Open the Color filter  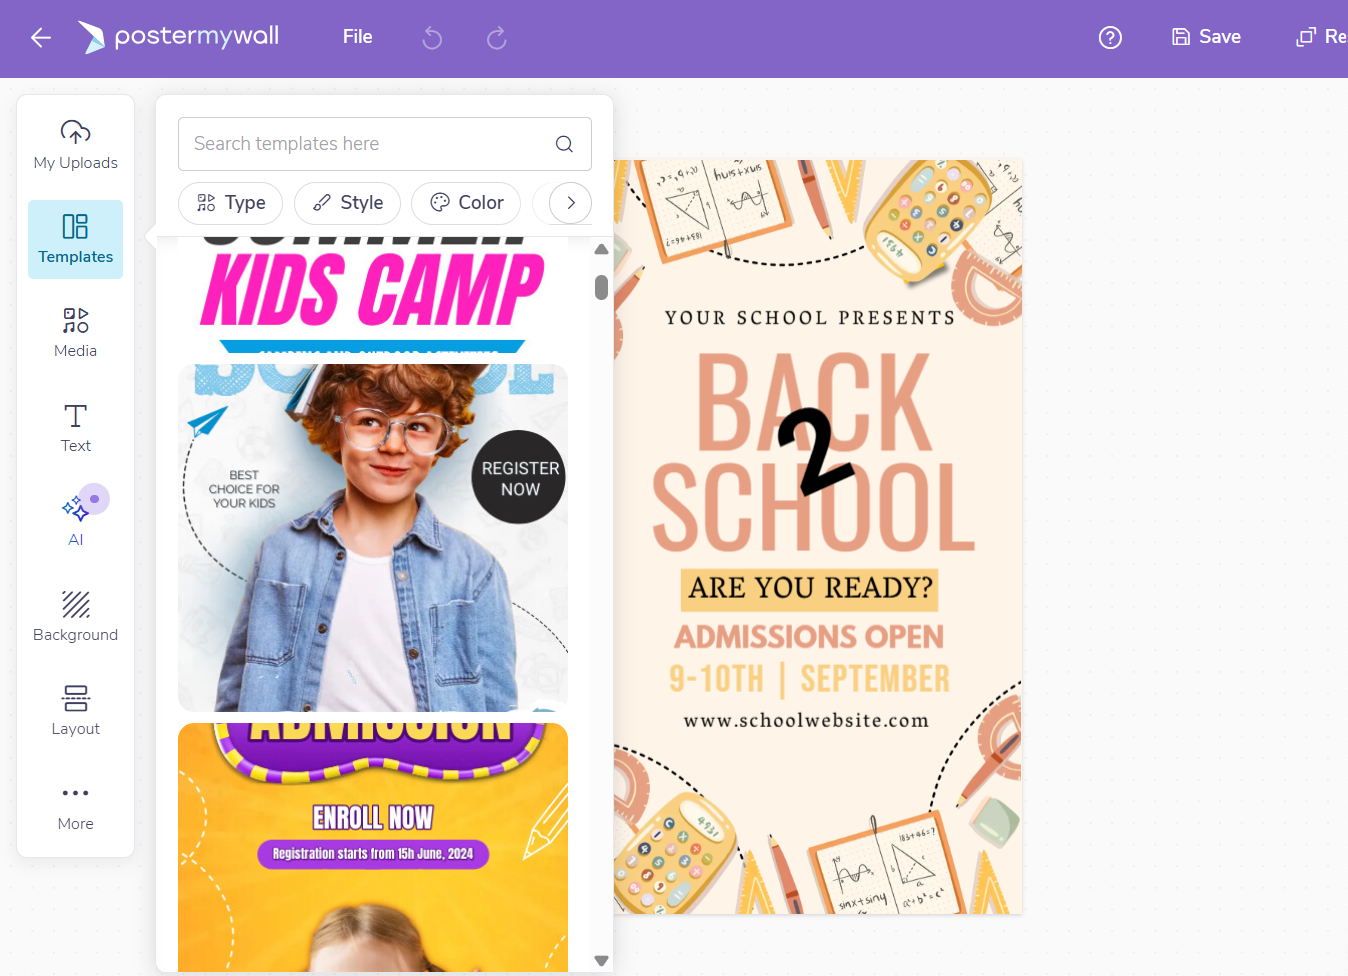(x=466, y=203)
